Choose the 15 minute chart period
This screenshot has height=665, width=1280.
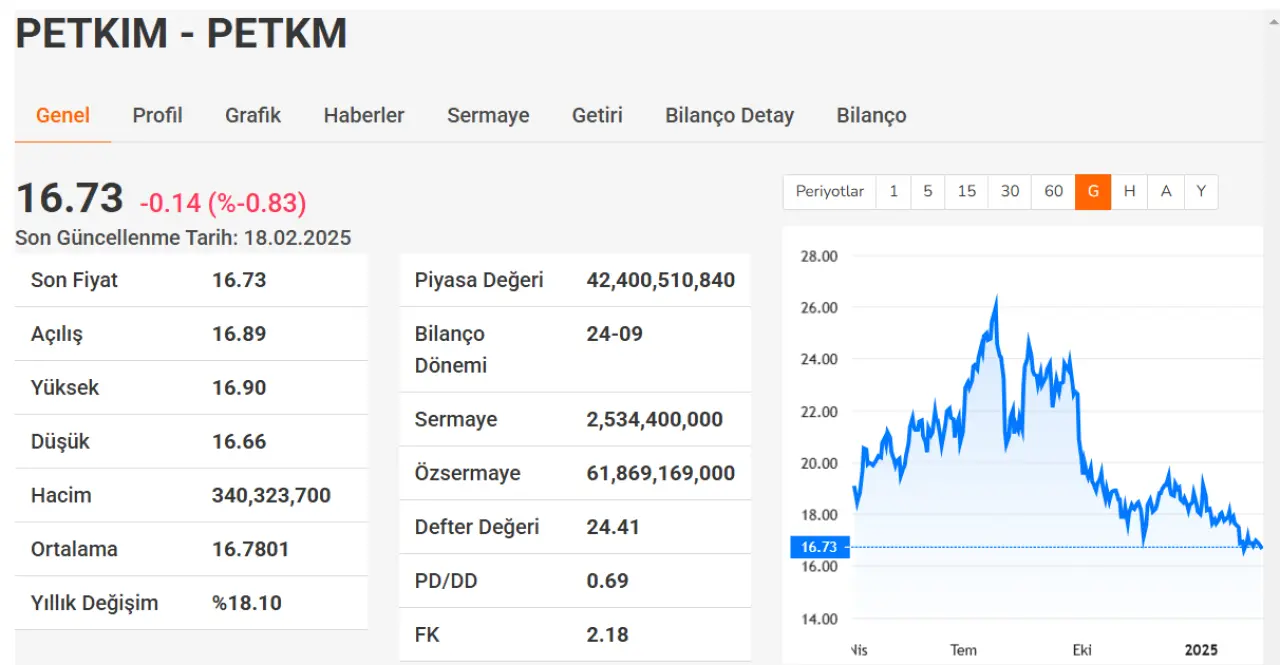click(966, 191)
